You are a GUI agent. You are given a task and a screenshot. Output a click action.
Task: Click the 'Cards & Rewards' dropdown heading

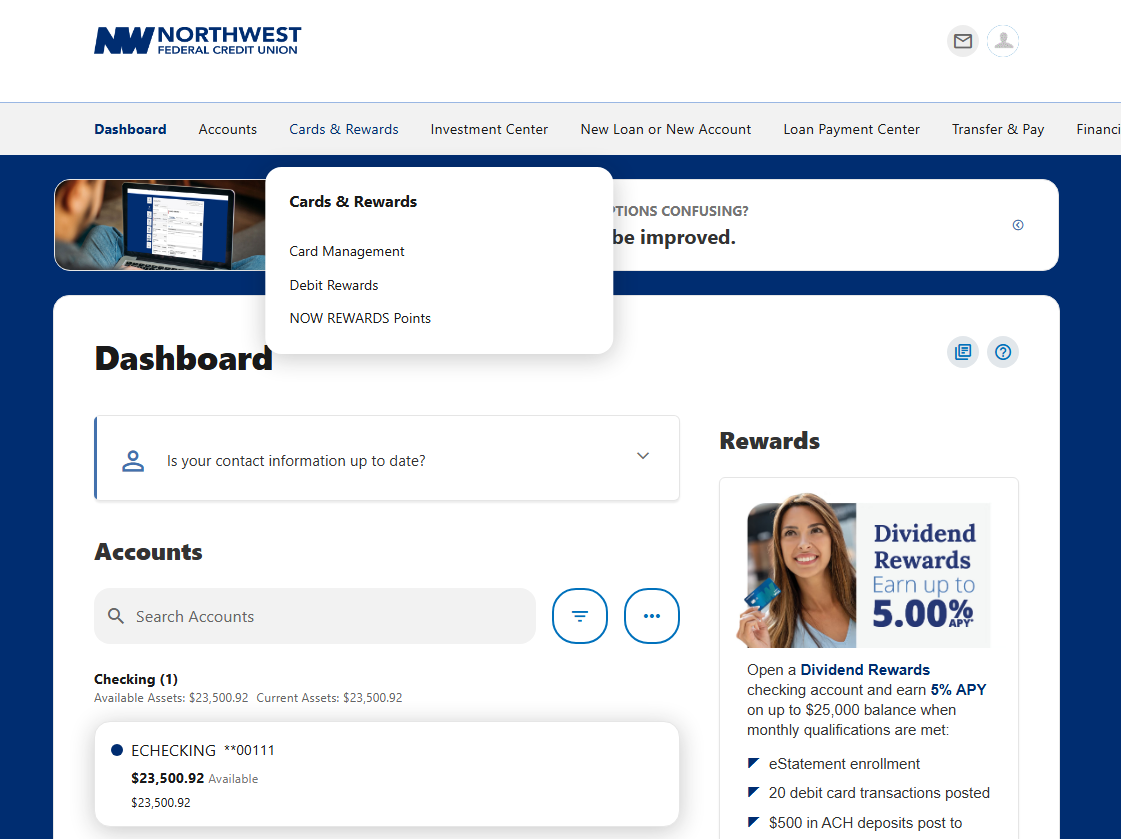pos(353,202)
